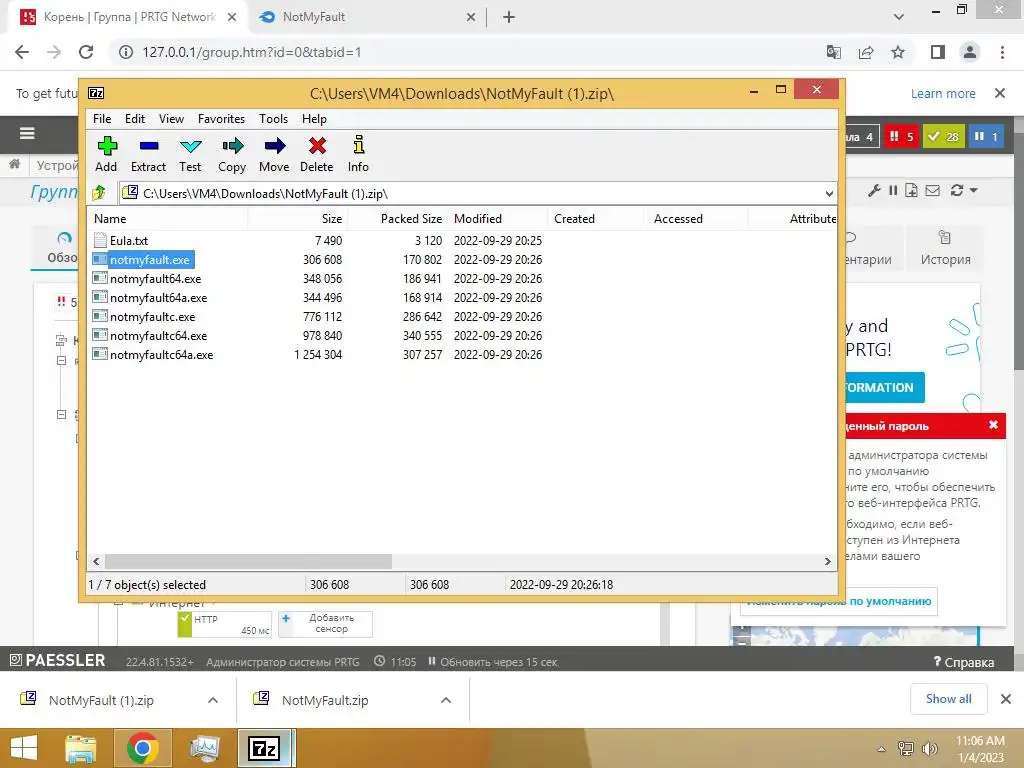This screenshot has width=1024, height=768.
Task: Go up one folder level icon
Action: pyautogui.click(x=99, y=193)
